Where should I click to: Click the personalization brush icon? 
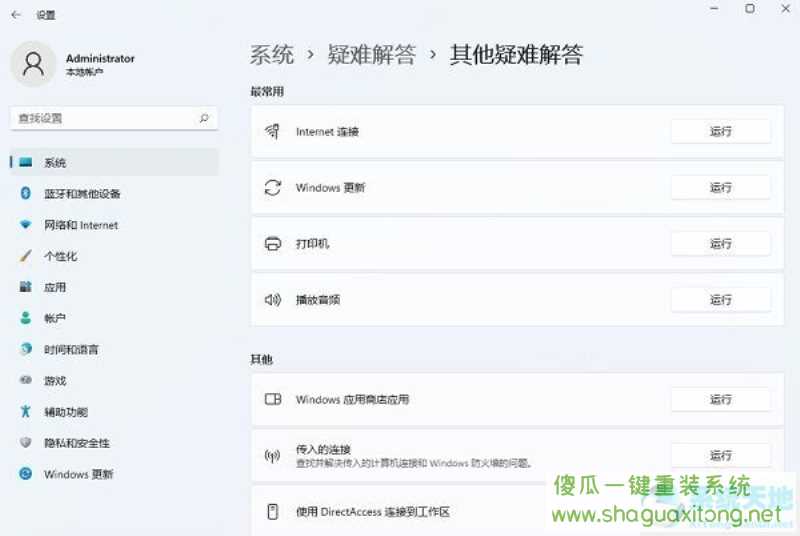tap(26, 256)
